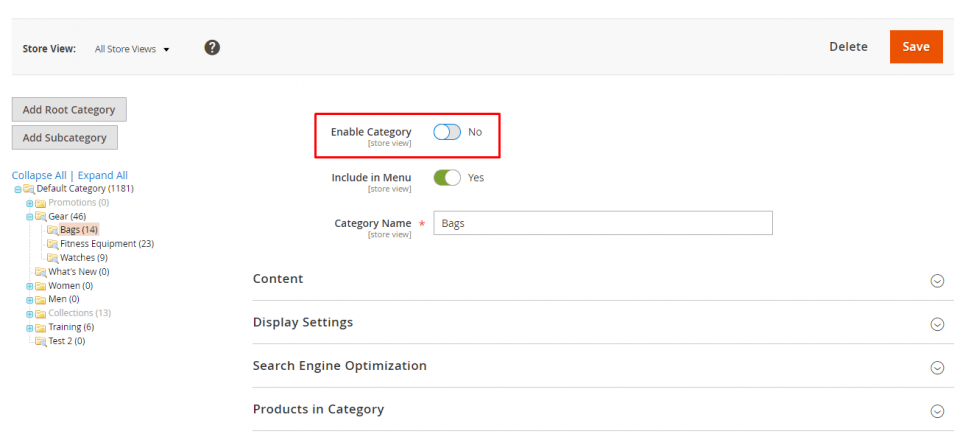Image resolution: width=960 pixels, height=437 pixels.
Task: Open the Products in Category heading
Action: [318, 409]
